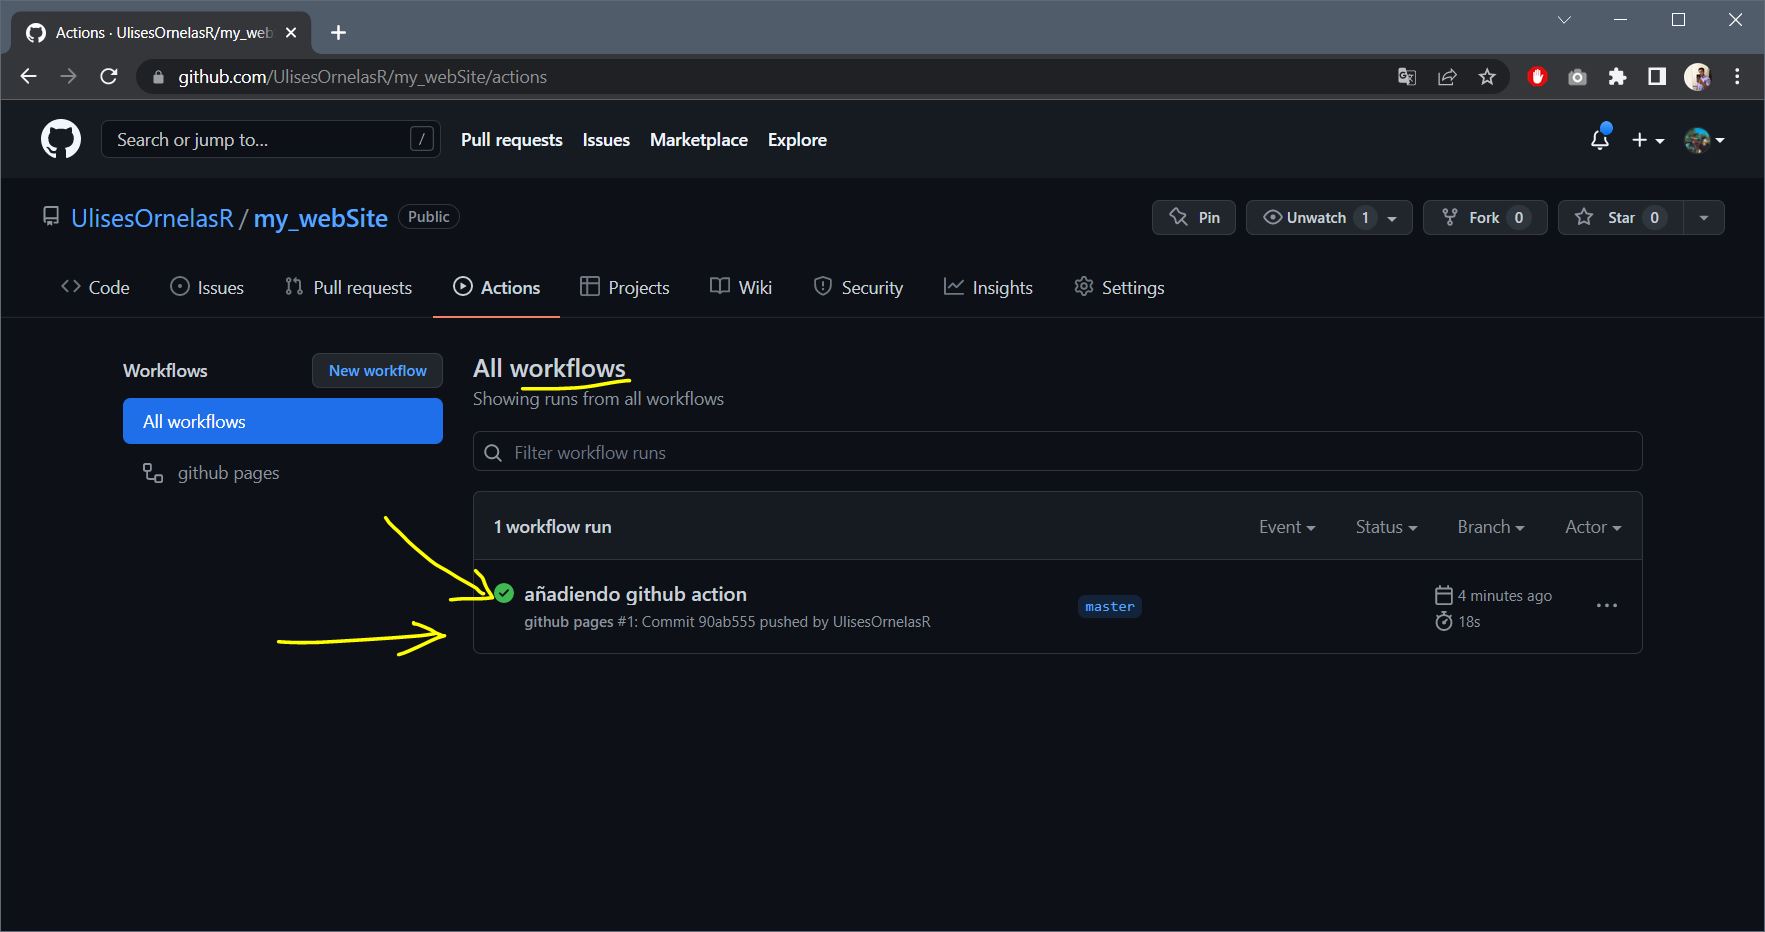
Task: Open the workflow run three-dot menu
Action: [x=1607, y=606]
